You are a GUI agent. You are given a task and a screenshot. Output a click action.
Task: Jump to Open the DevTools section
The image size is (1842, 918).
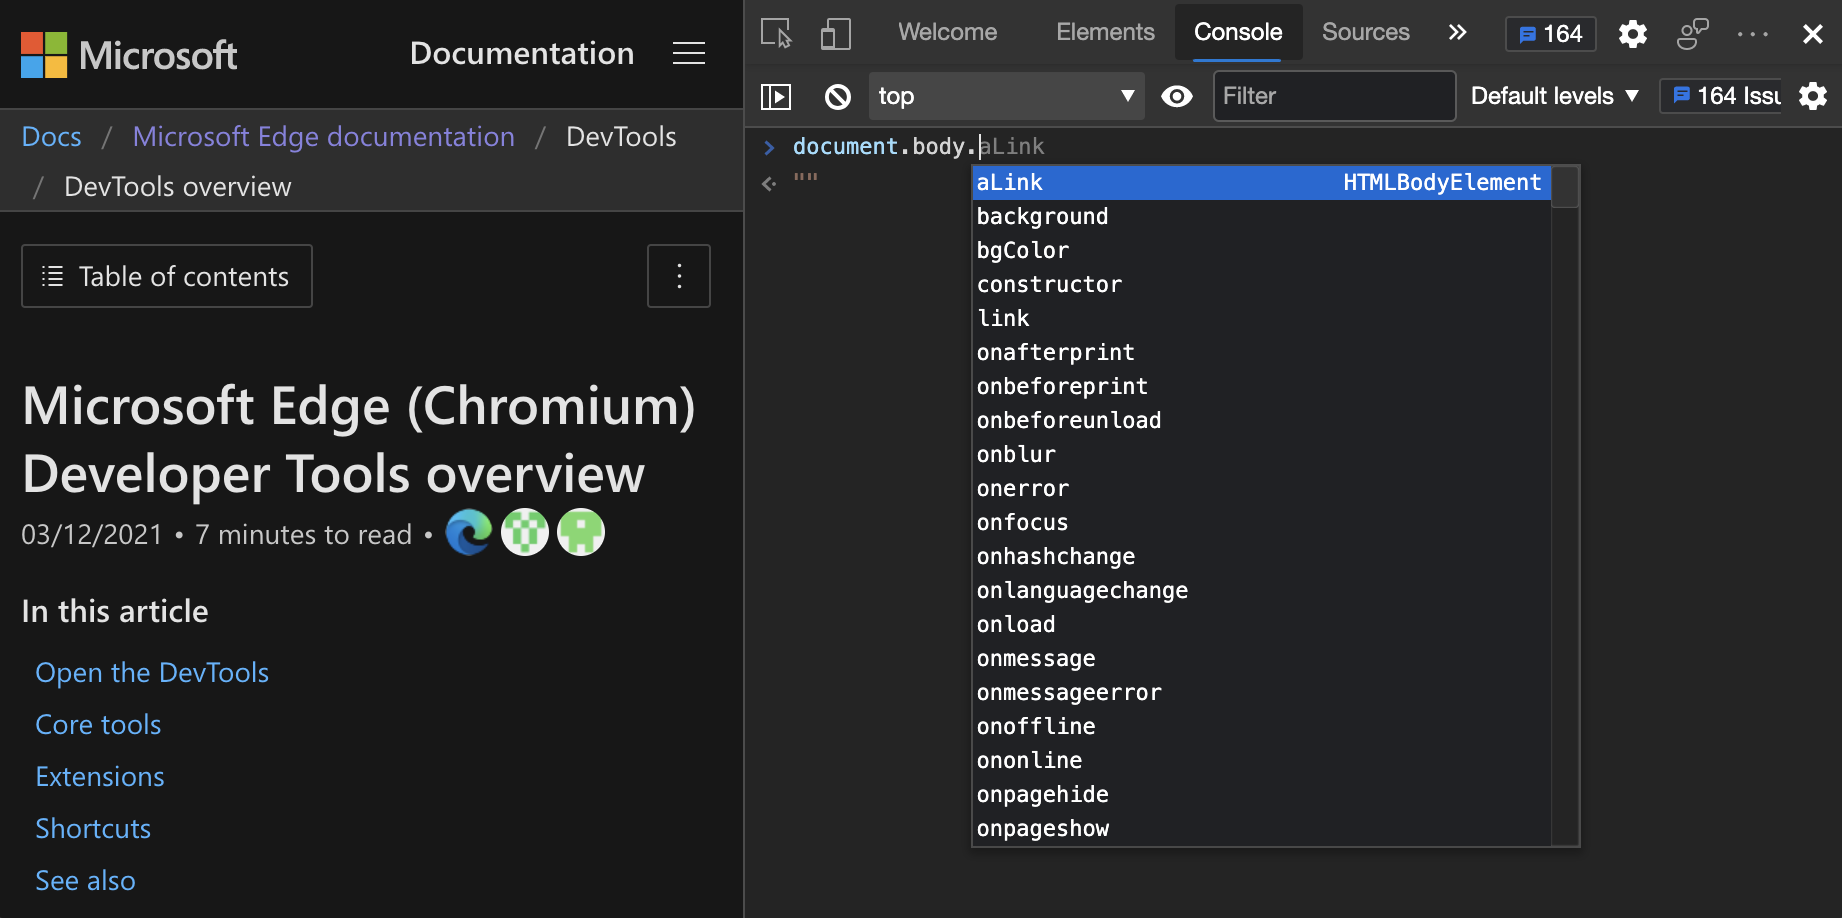click(152, 673)
